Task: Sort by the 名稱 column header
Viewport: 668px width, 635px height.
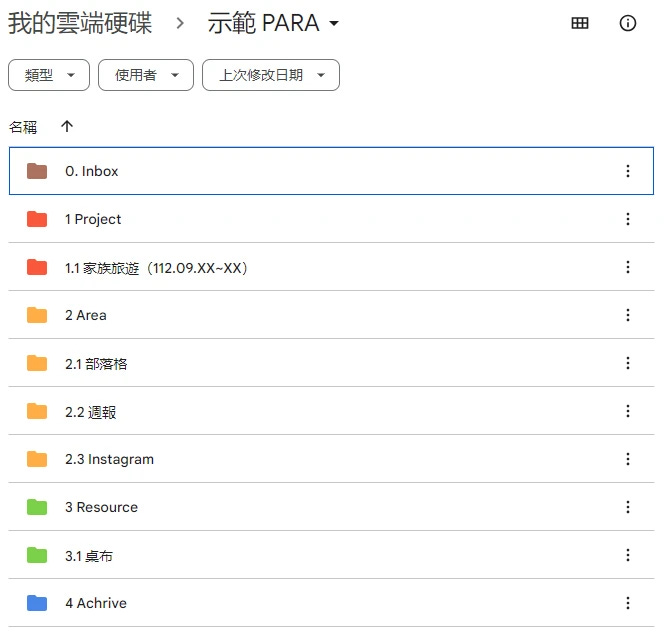Action: [23, 127]
